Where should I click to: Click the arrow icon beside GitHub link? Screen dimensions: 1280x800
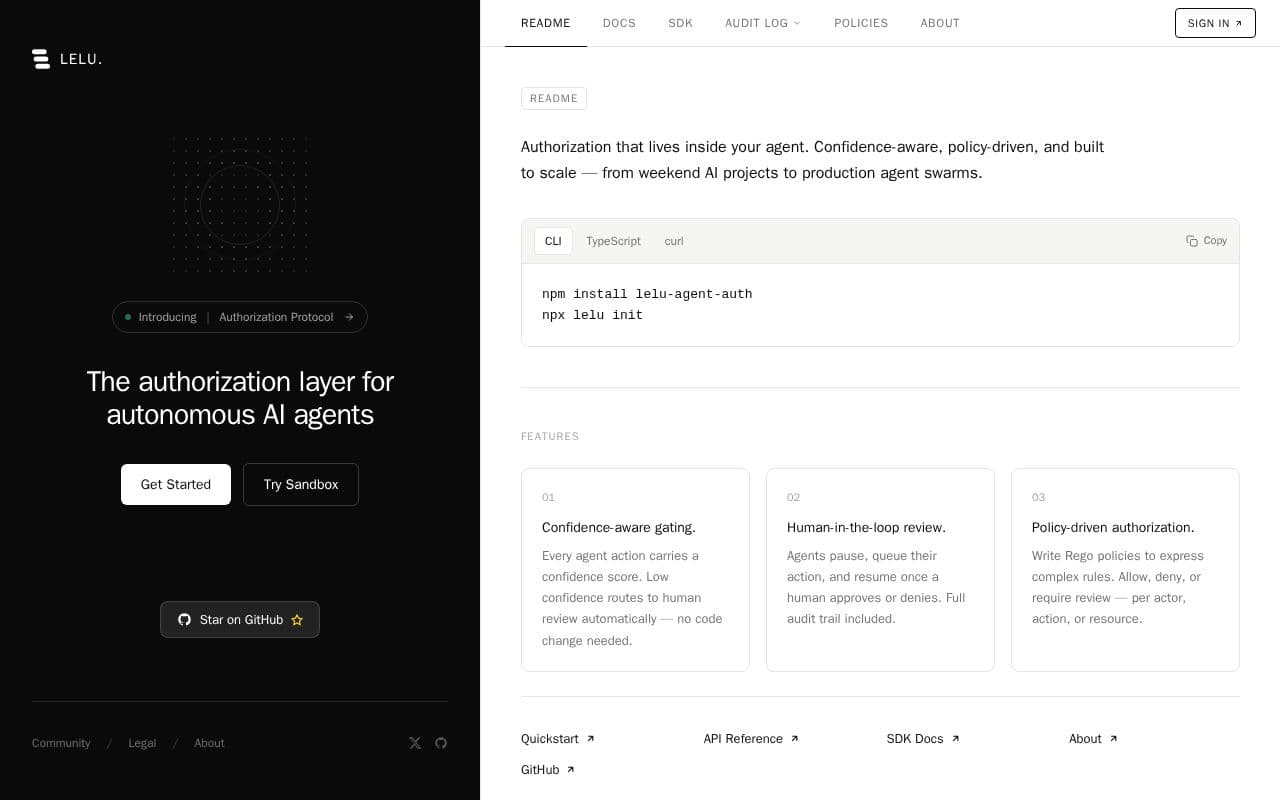[x=570, y=770]
